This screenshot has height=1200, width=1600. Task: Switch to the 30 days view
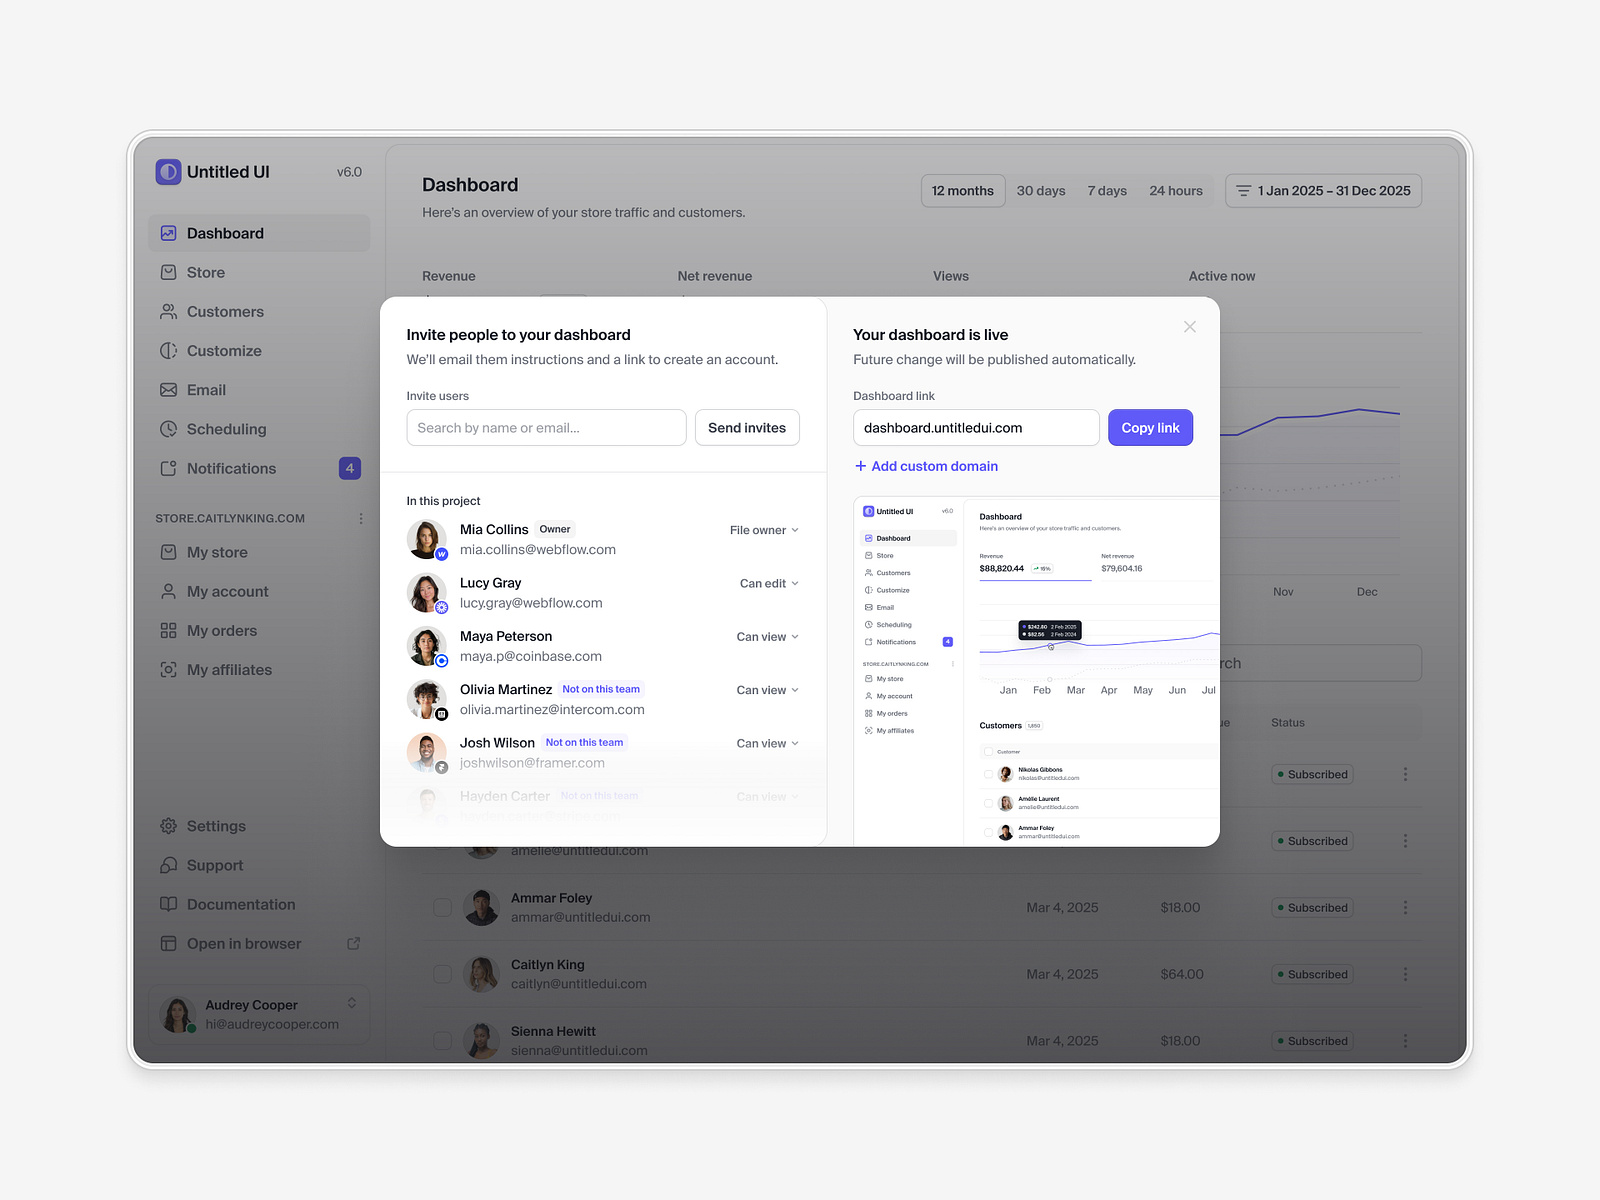[x=1040, y=190]
